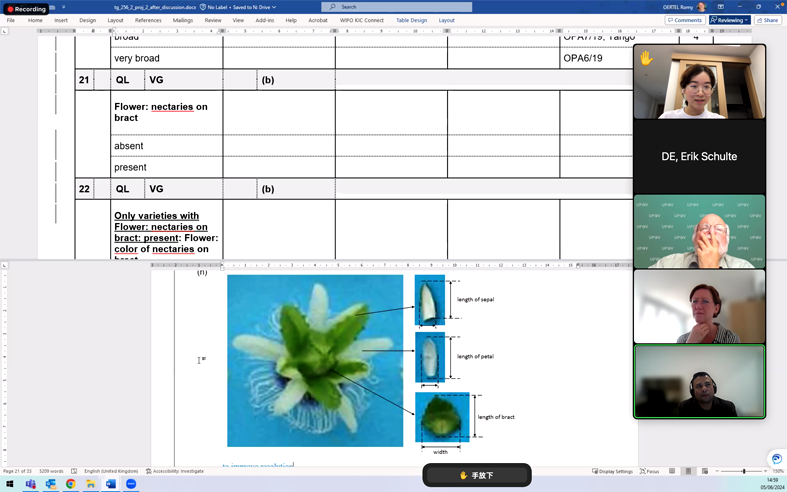Click the zoom out minus button
The width and height of the screenshot is (787, 492).
pyautogui.click(x=717, y=471)
